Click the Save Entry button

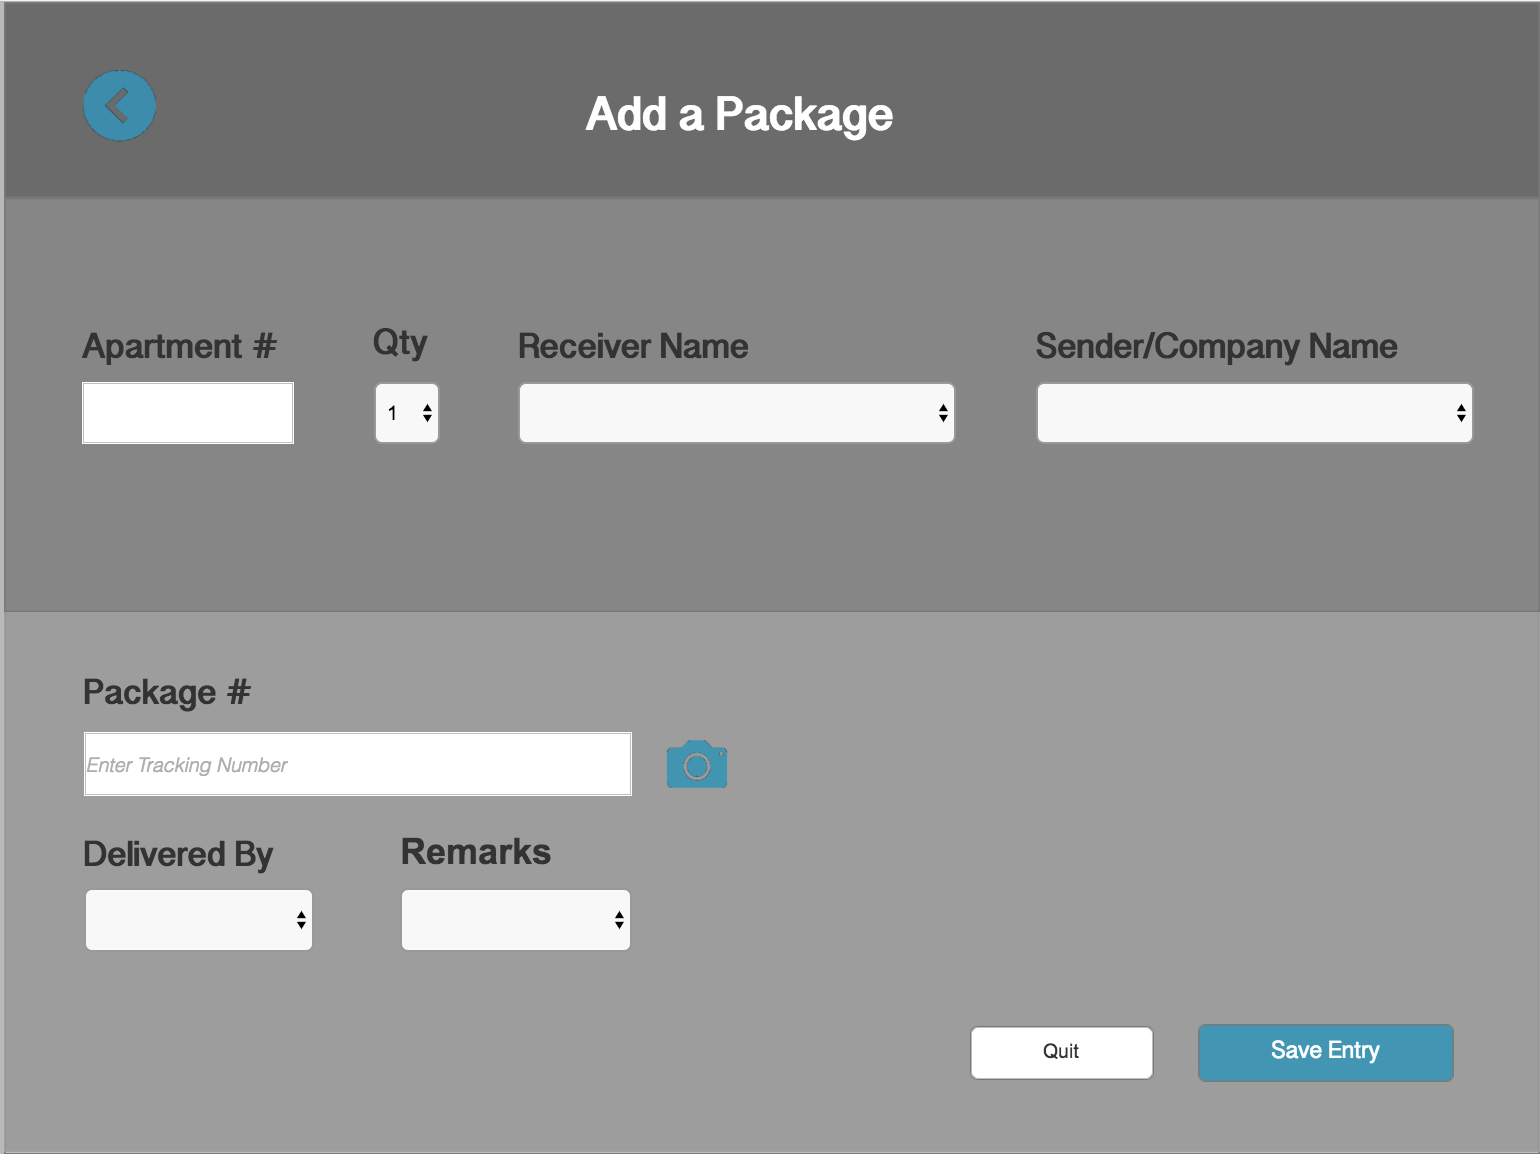tap(1326, 1052)
